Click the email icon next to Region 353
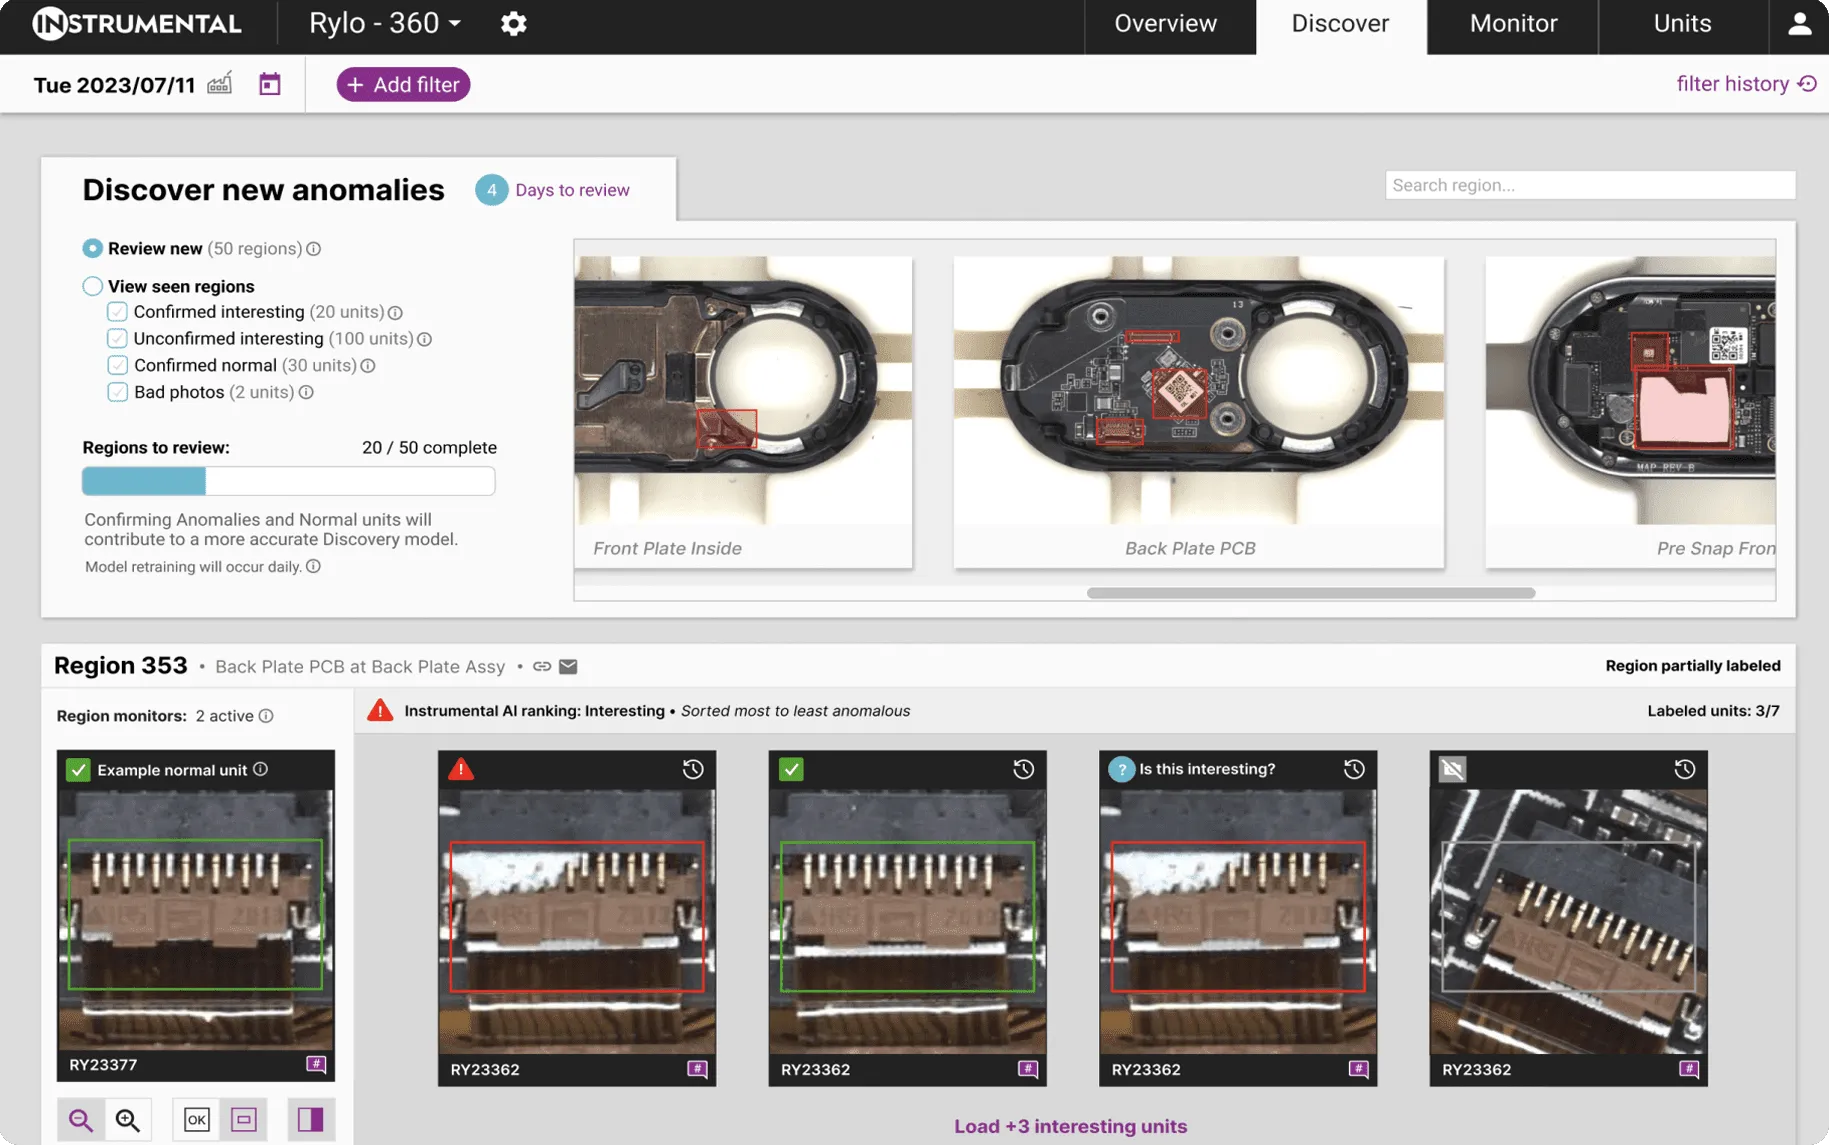1830x1145 pixels. 568,667
